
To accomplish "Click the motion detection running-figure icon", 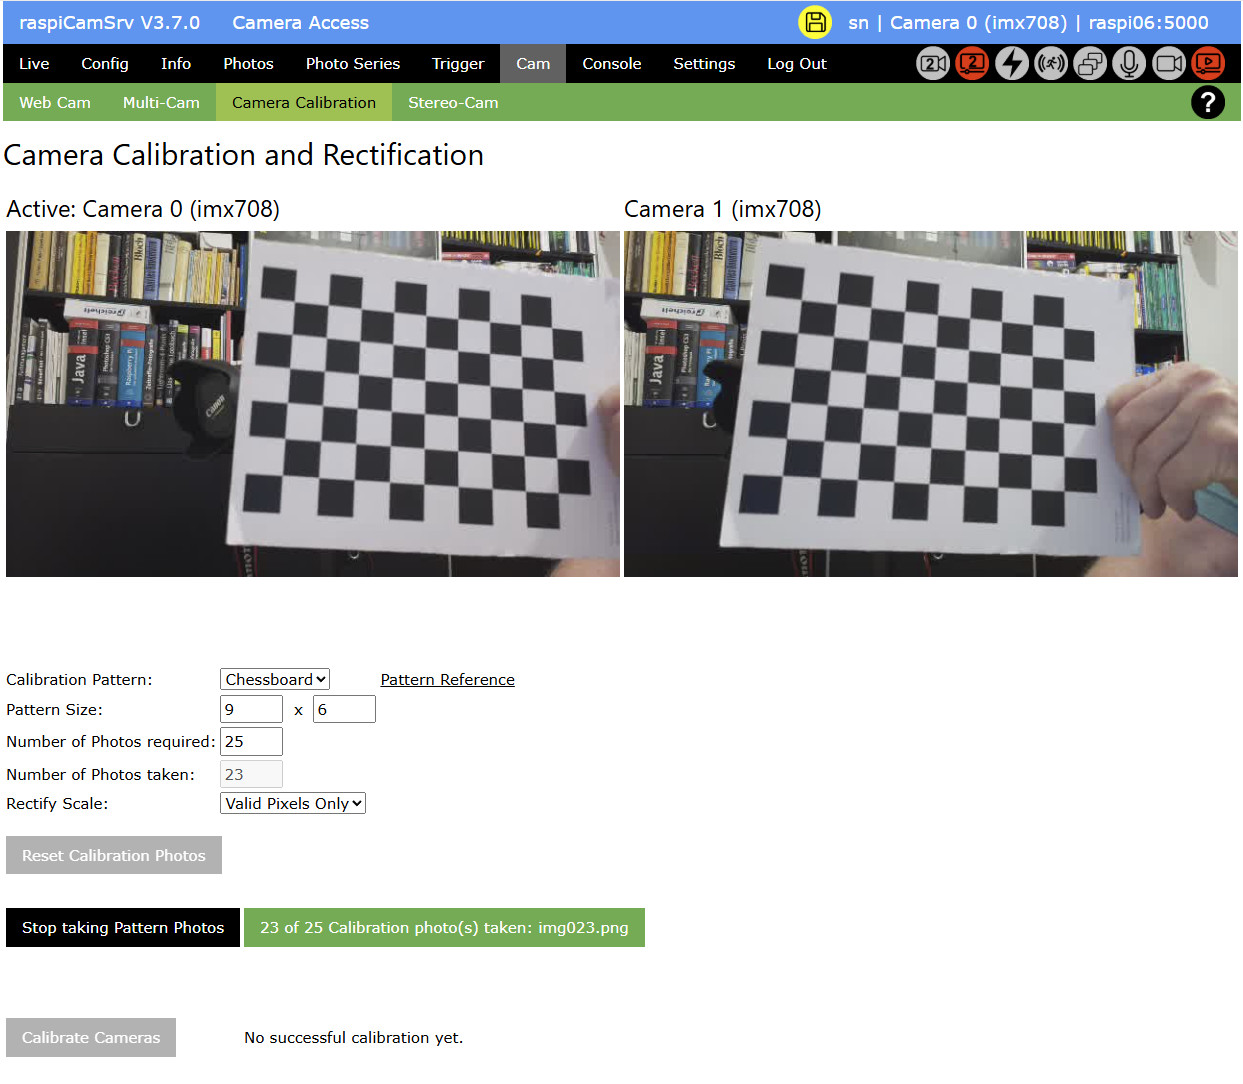I will click(x=1050, y=64).
